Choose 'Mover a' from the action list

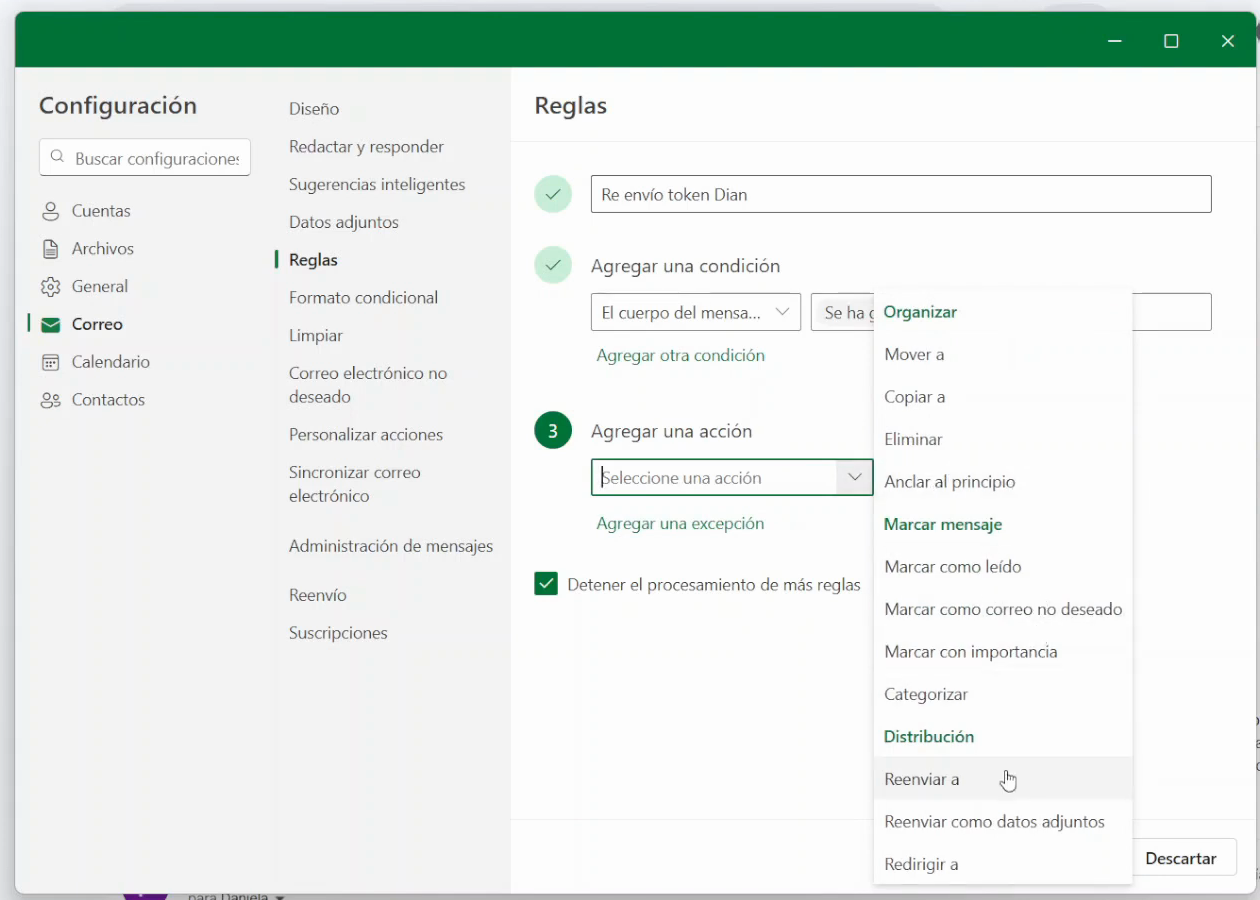click(x=1003, y=354)
